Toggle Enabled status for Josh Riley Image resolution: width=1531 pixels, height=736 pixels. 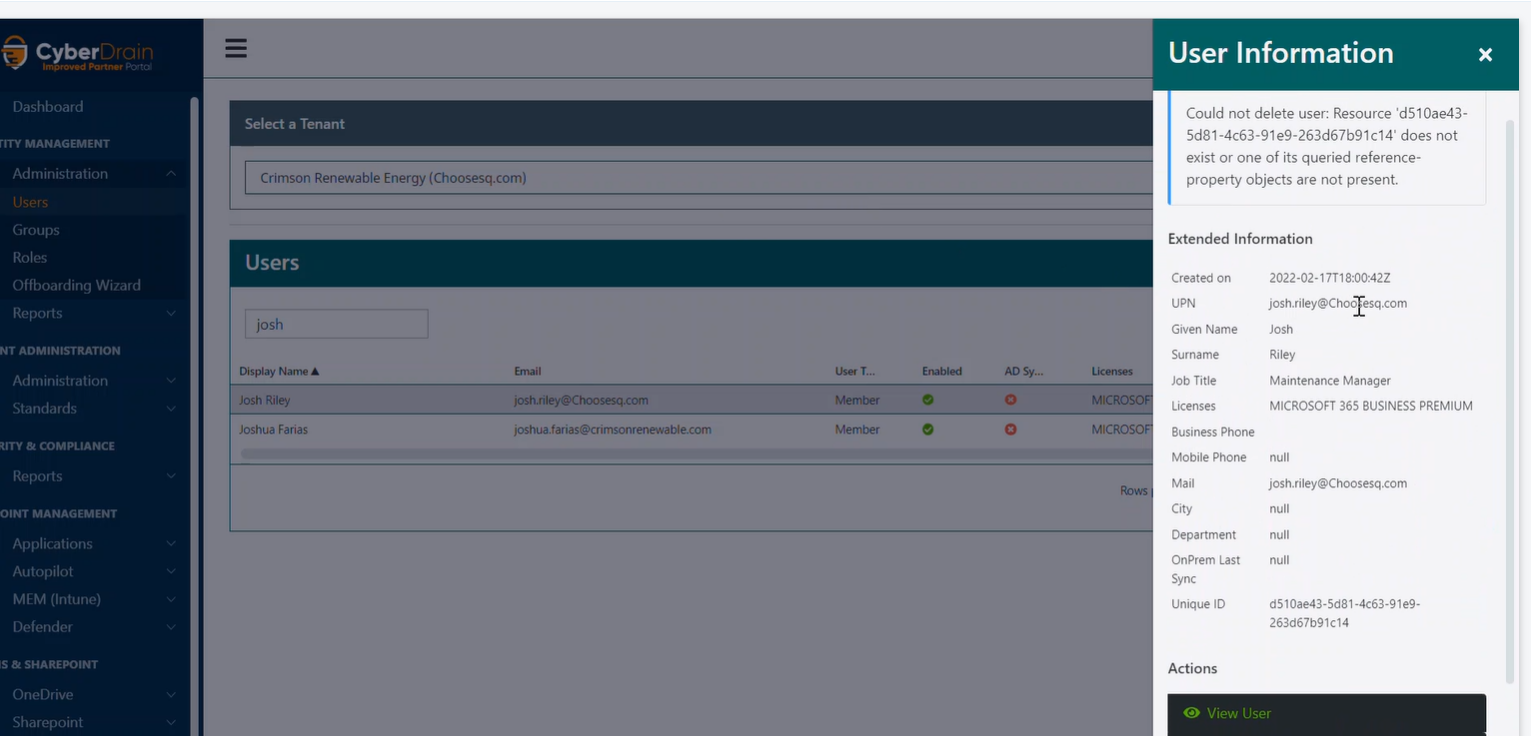pyautogui.click(x=927, y=399)
